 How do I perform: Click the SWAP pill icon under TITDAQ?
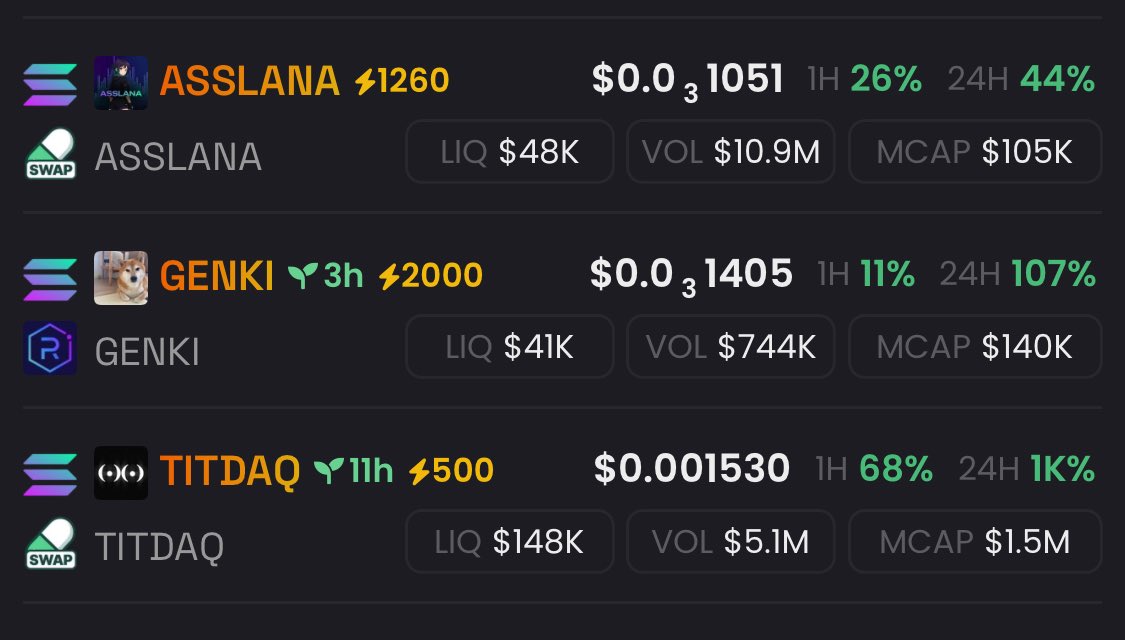[50, 544]
